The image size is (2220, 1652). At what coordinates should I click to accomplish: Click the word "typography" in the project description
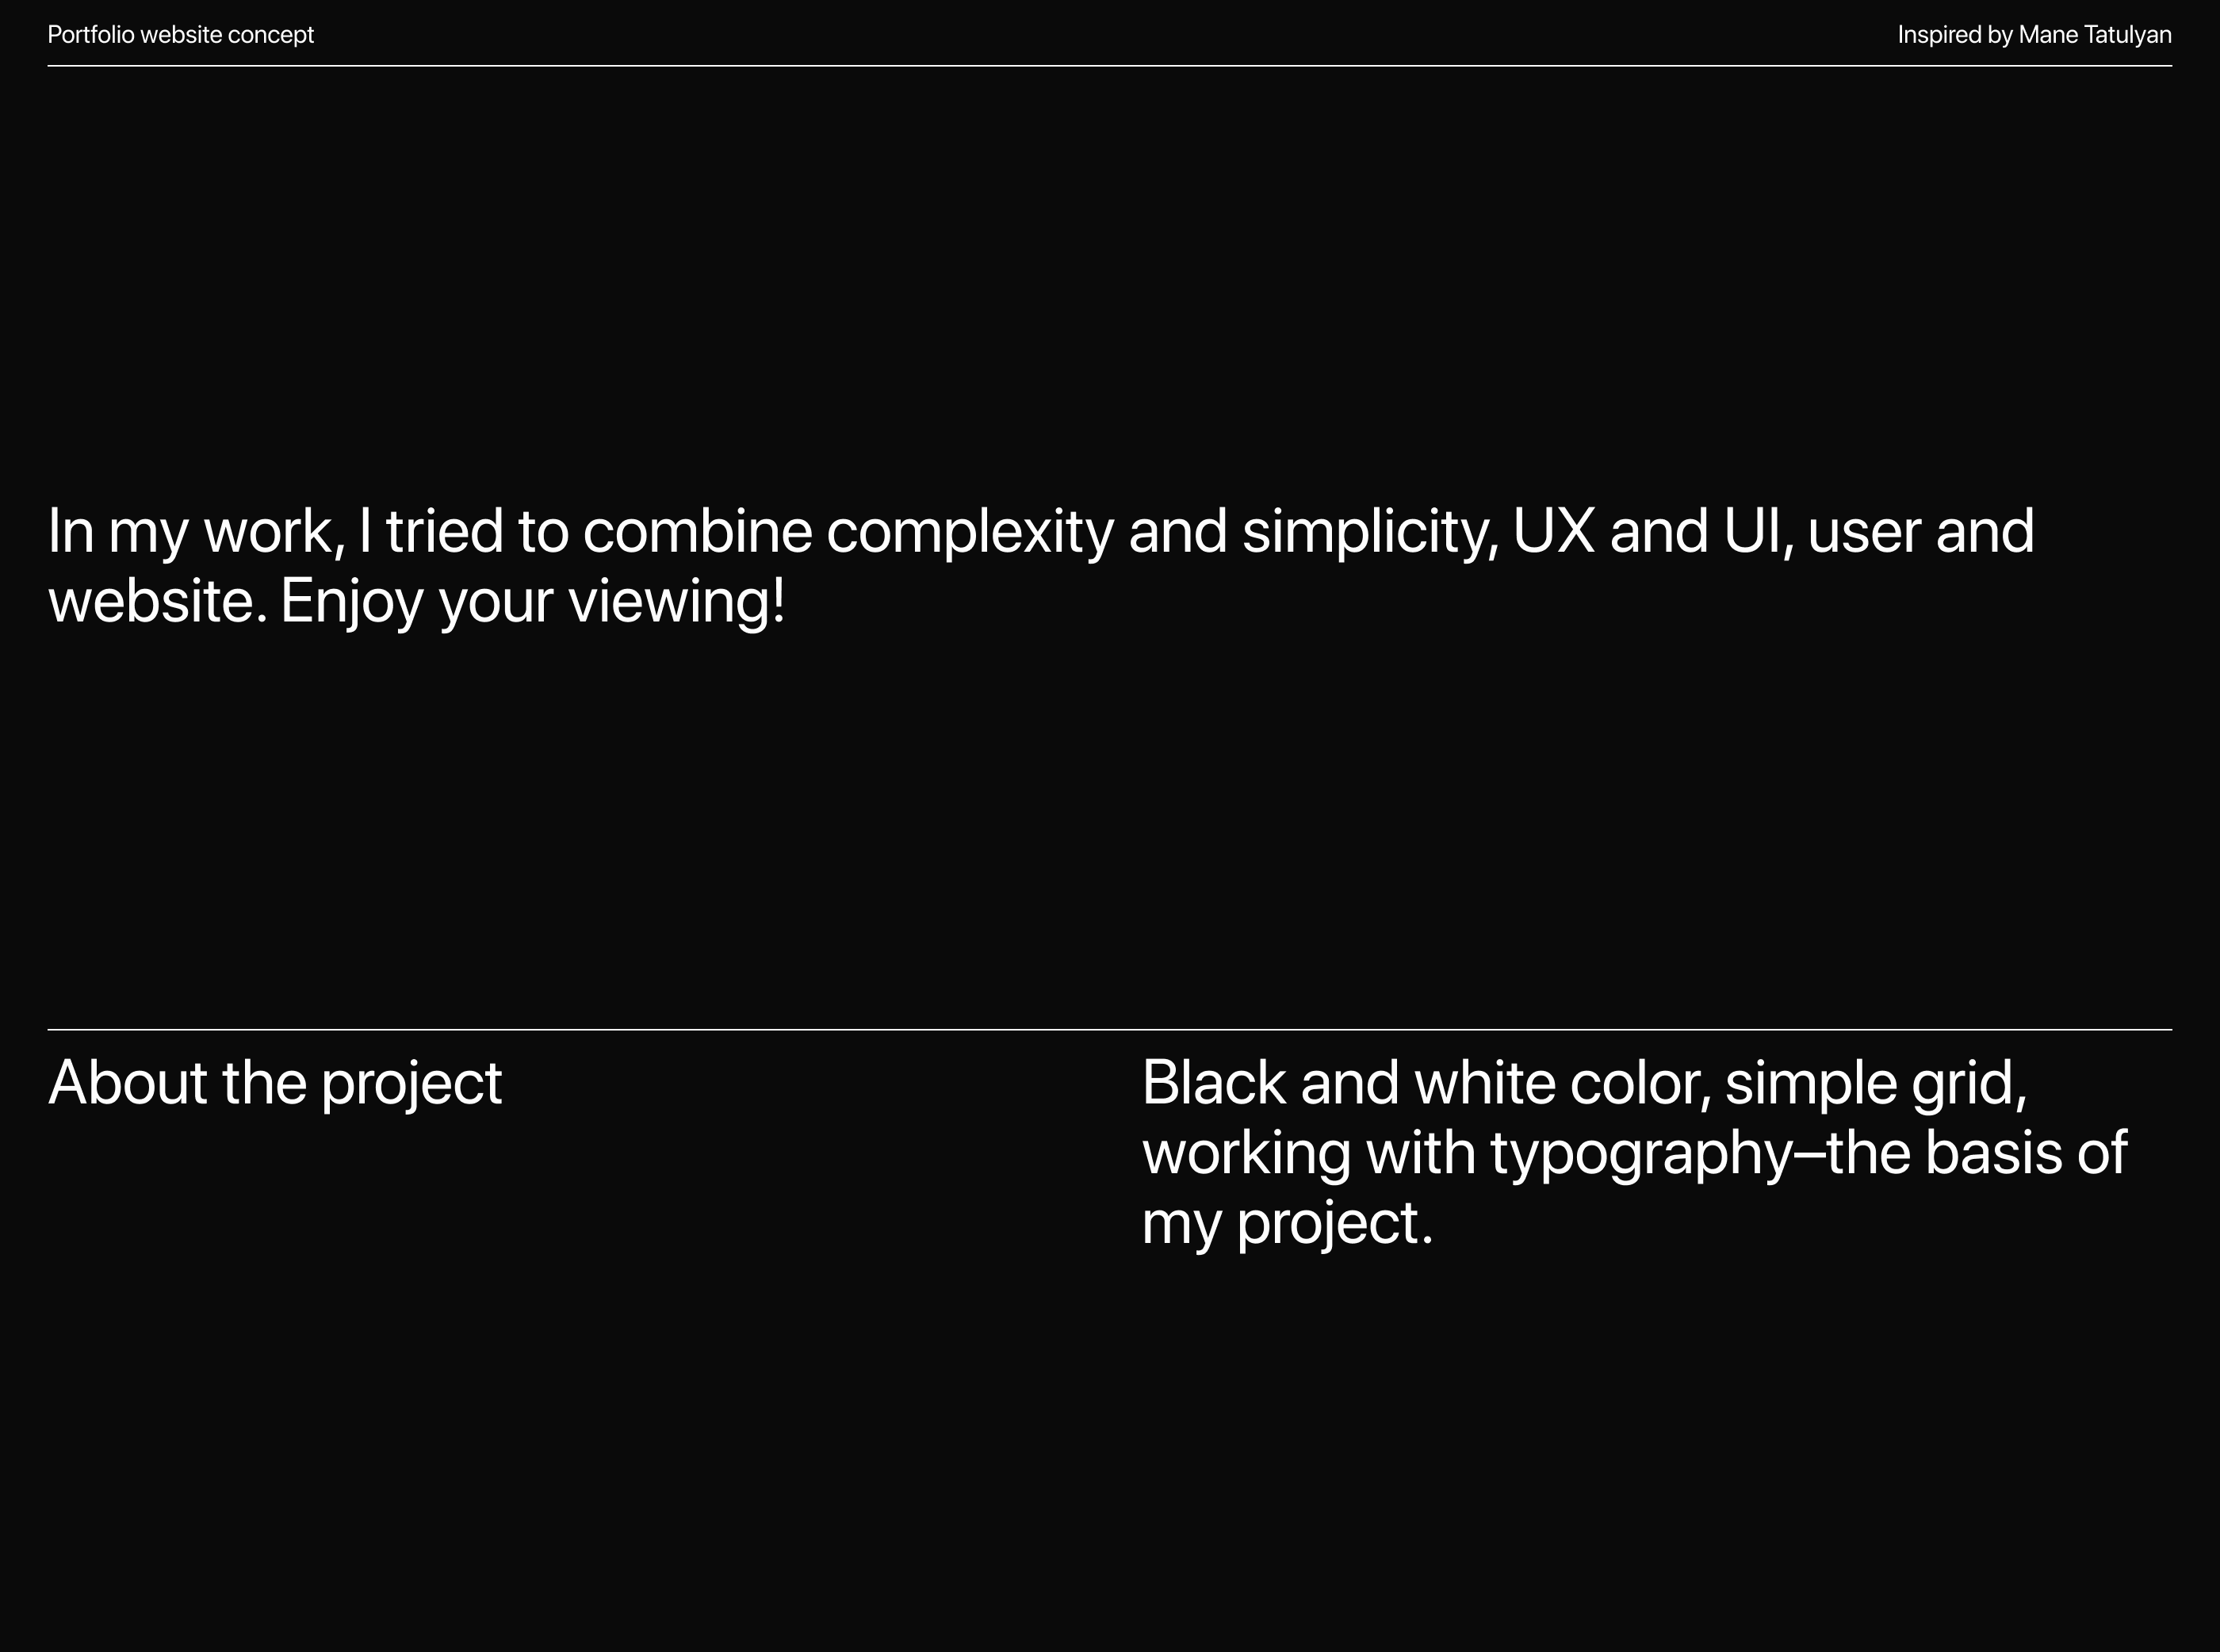coord(1641,1153)
